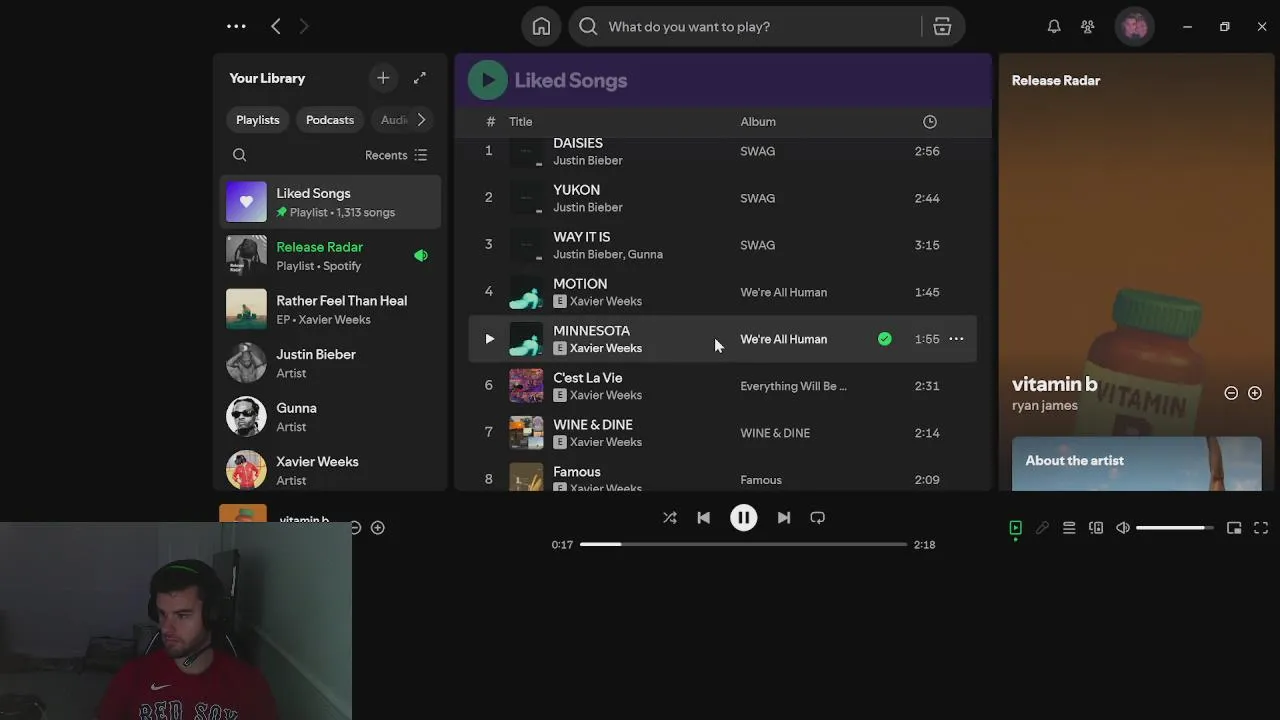Toggle the green liked checkmark on MINNESOTA
Screen dimensions: 1280x720
[885, 339]
